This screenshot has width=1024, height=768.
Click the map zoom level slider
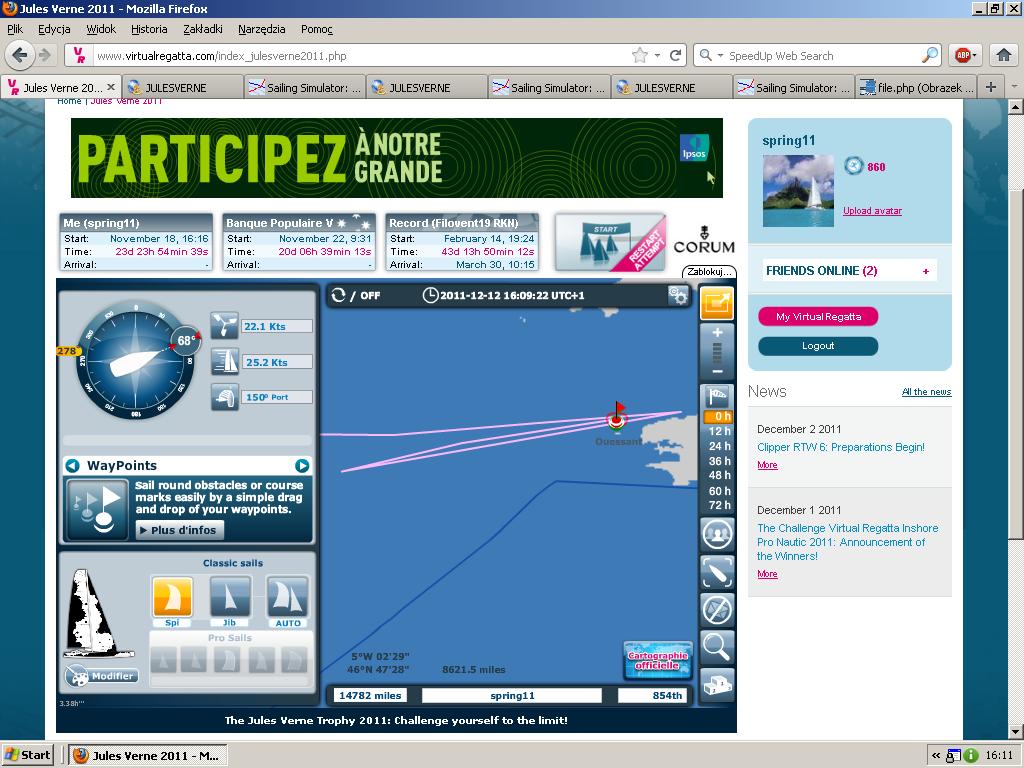pos(717,352)
